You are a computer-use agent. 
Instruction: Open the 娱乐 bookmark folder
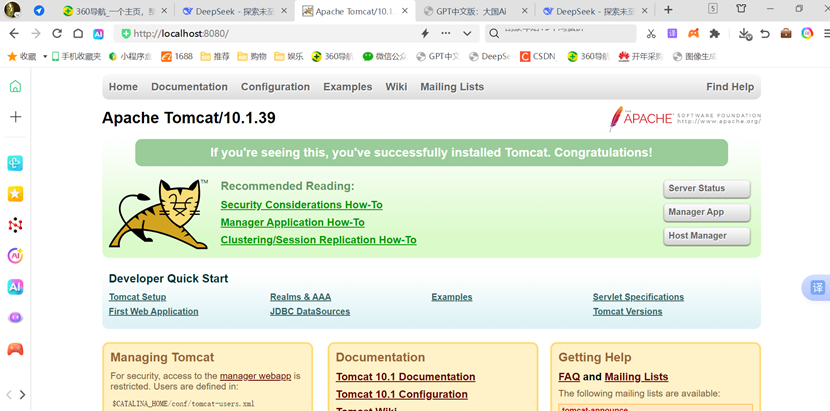point(289,56)
